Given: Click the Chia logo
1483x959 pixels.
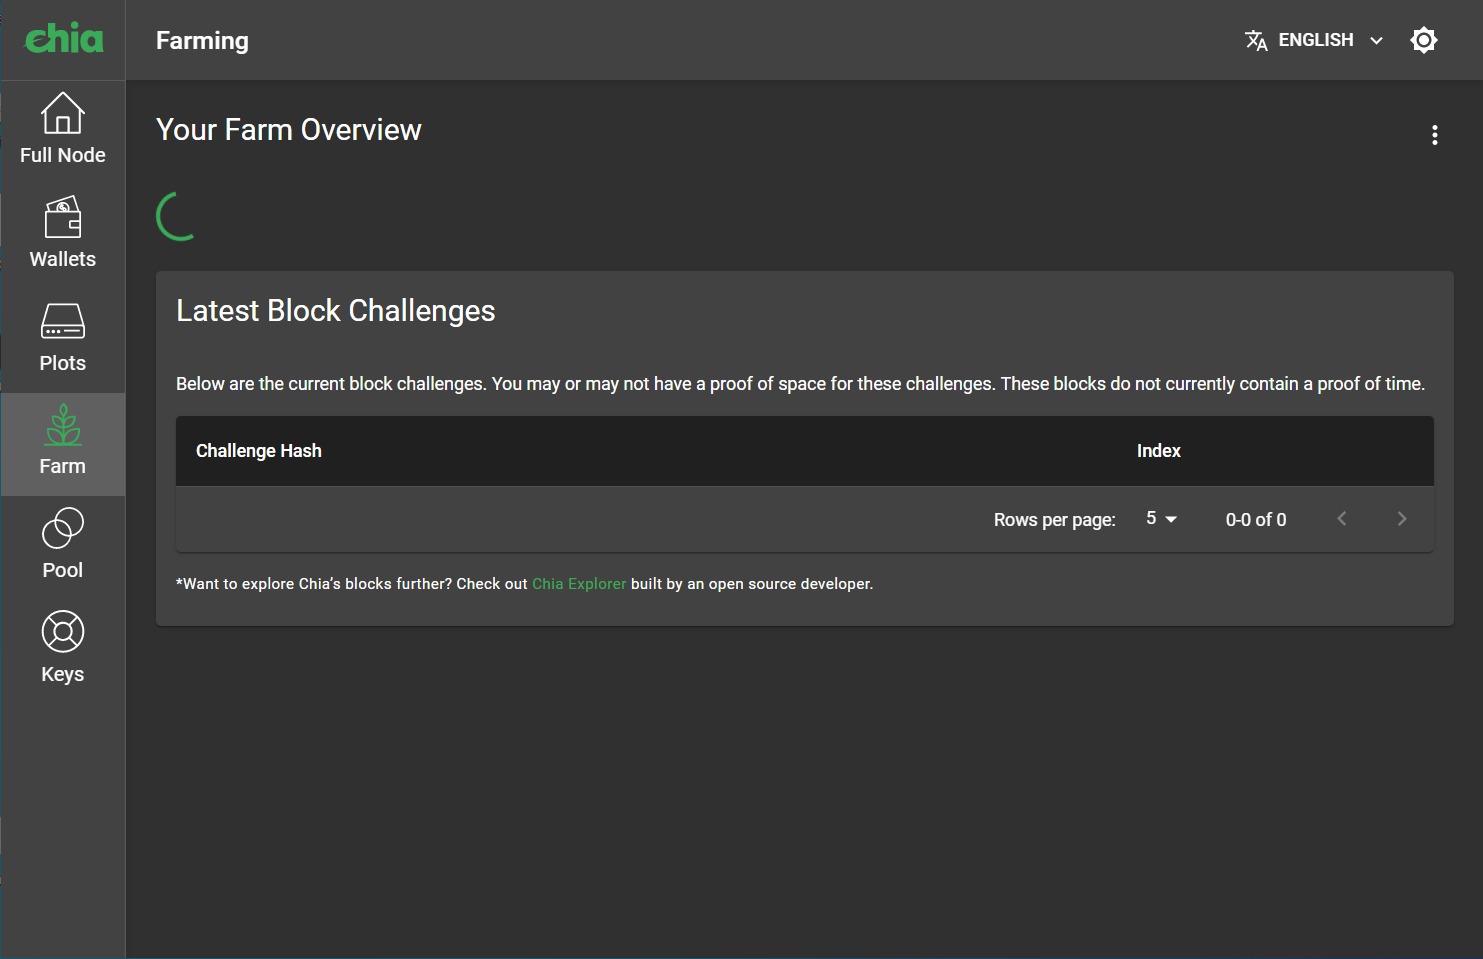Looking at the screenshot, I should click(x=64, y=39).
